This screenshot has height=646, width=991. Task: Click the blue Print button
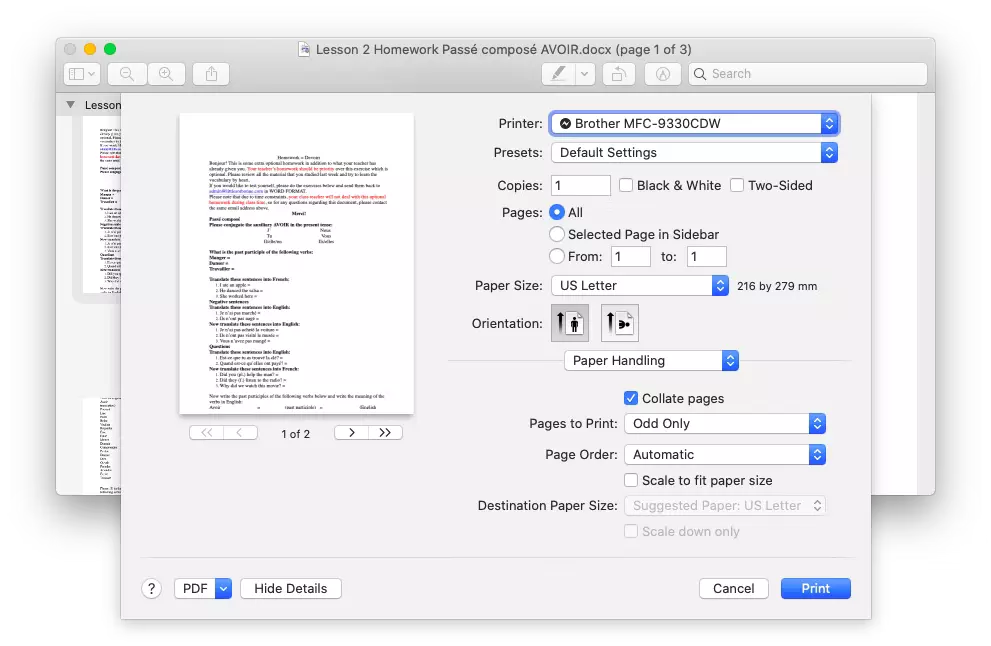[x=815, y=588]
